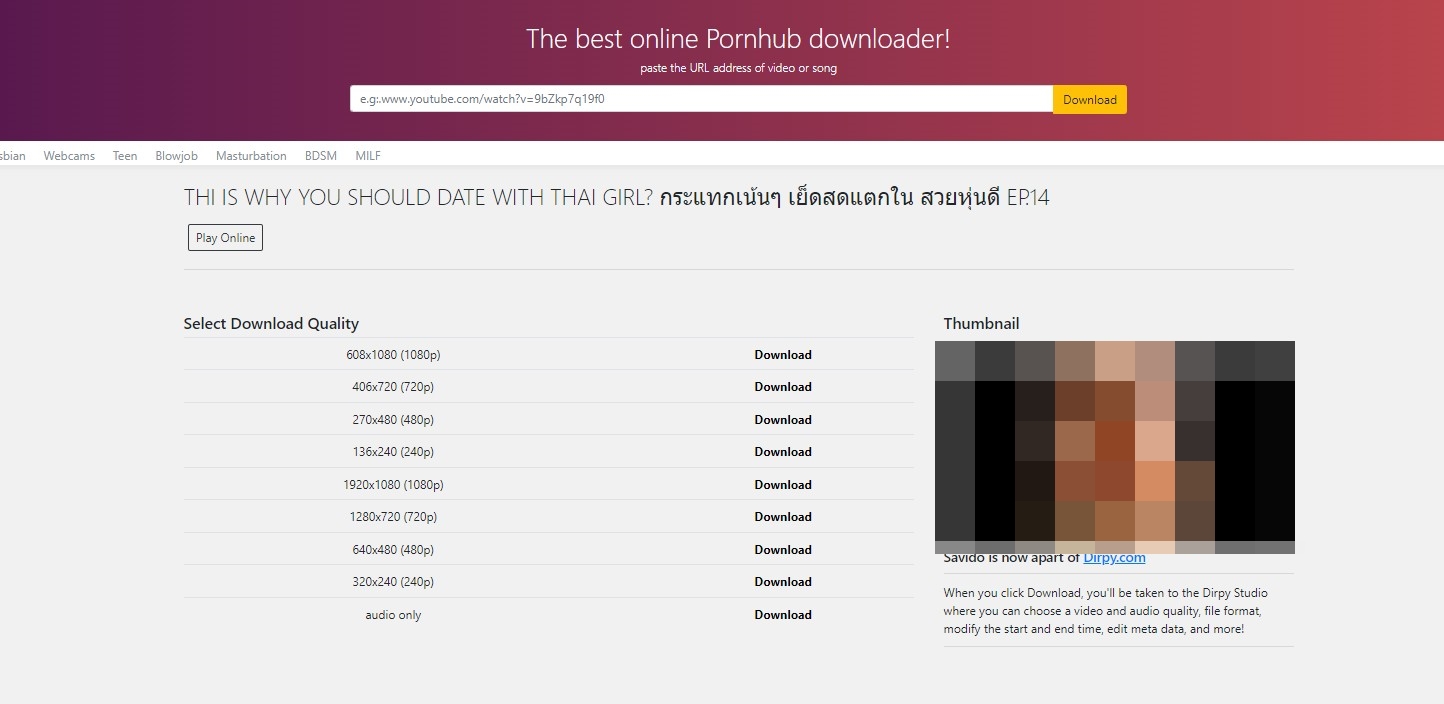Click Download link in the 1920x1080 (1080p) row
This screenshot has height=704, width=1444.
pyautogui.click(x=783, y=485)
